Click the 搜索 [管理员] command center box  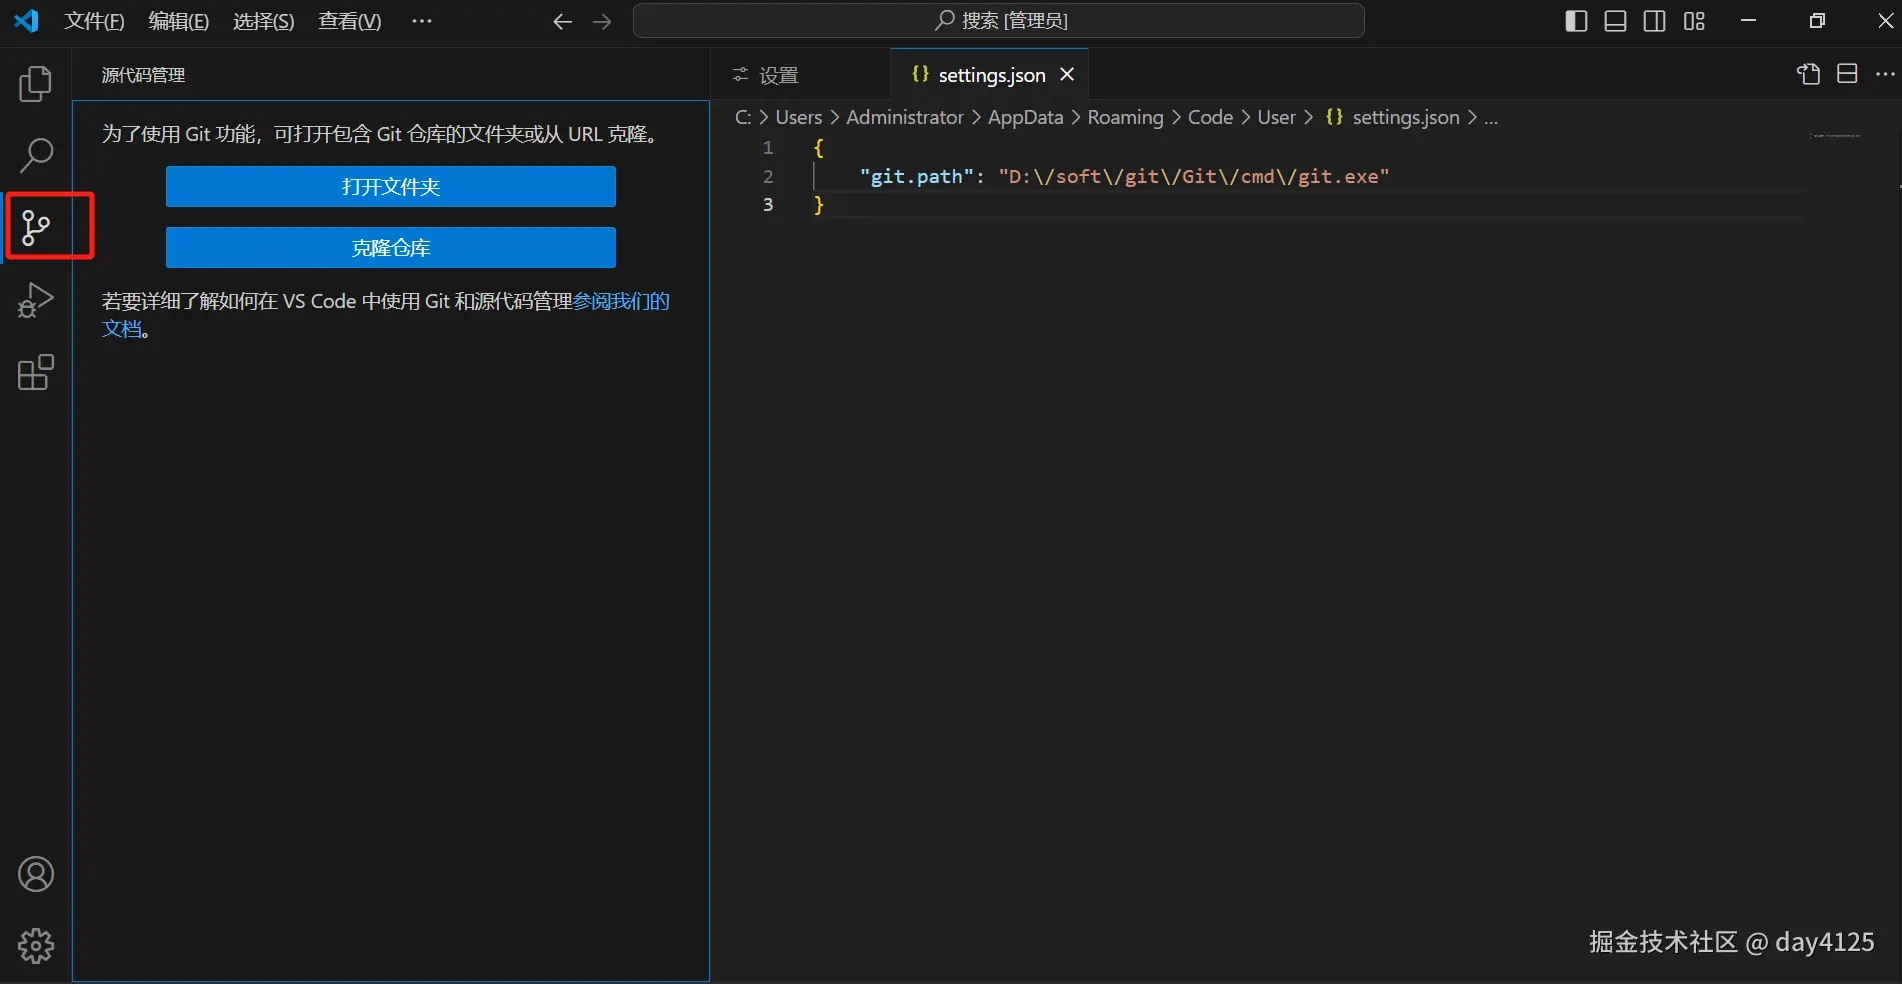[x=998, y=21]
